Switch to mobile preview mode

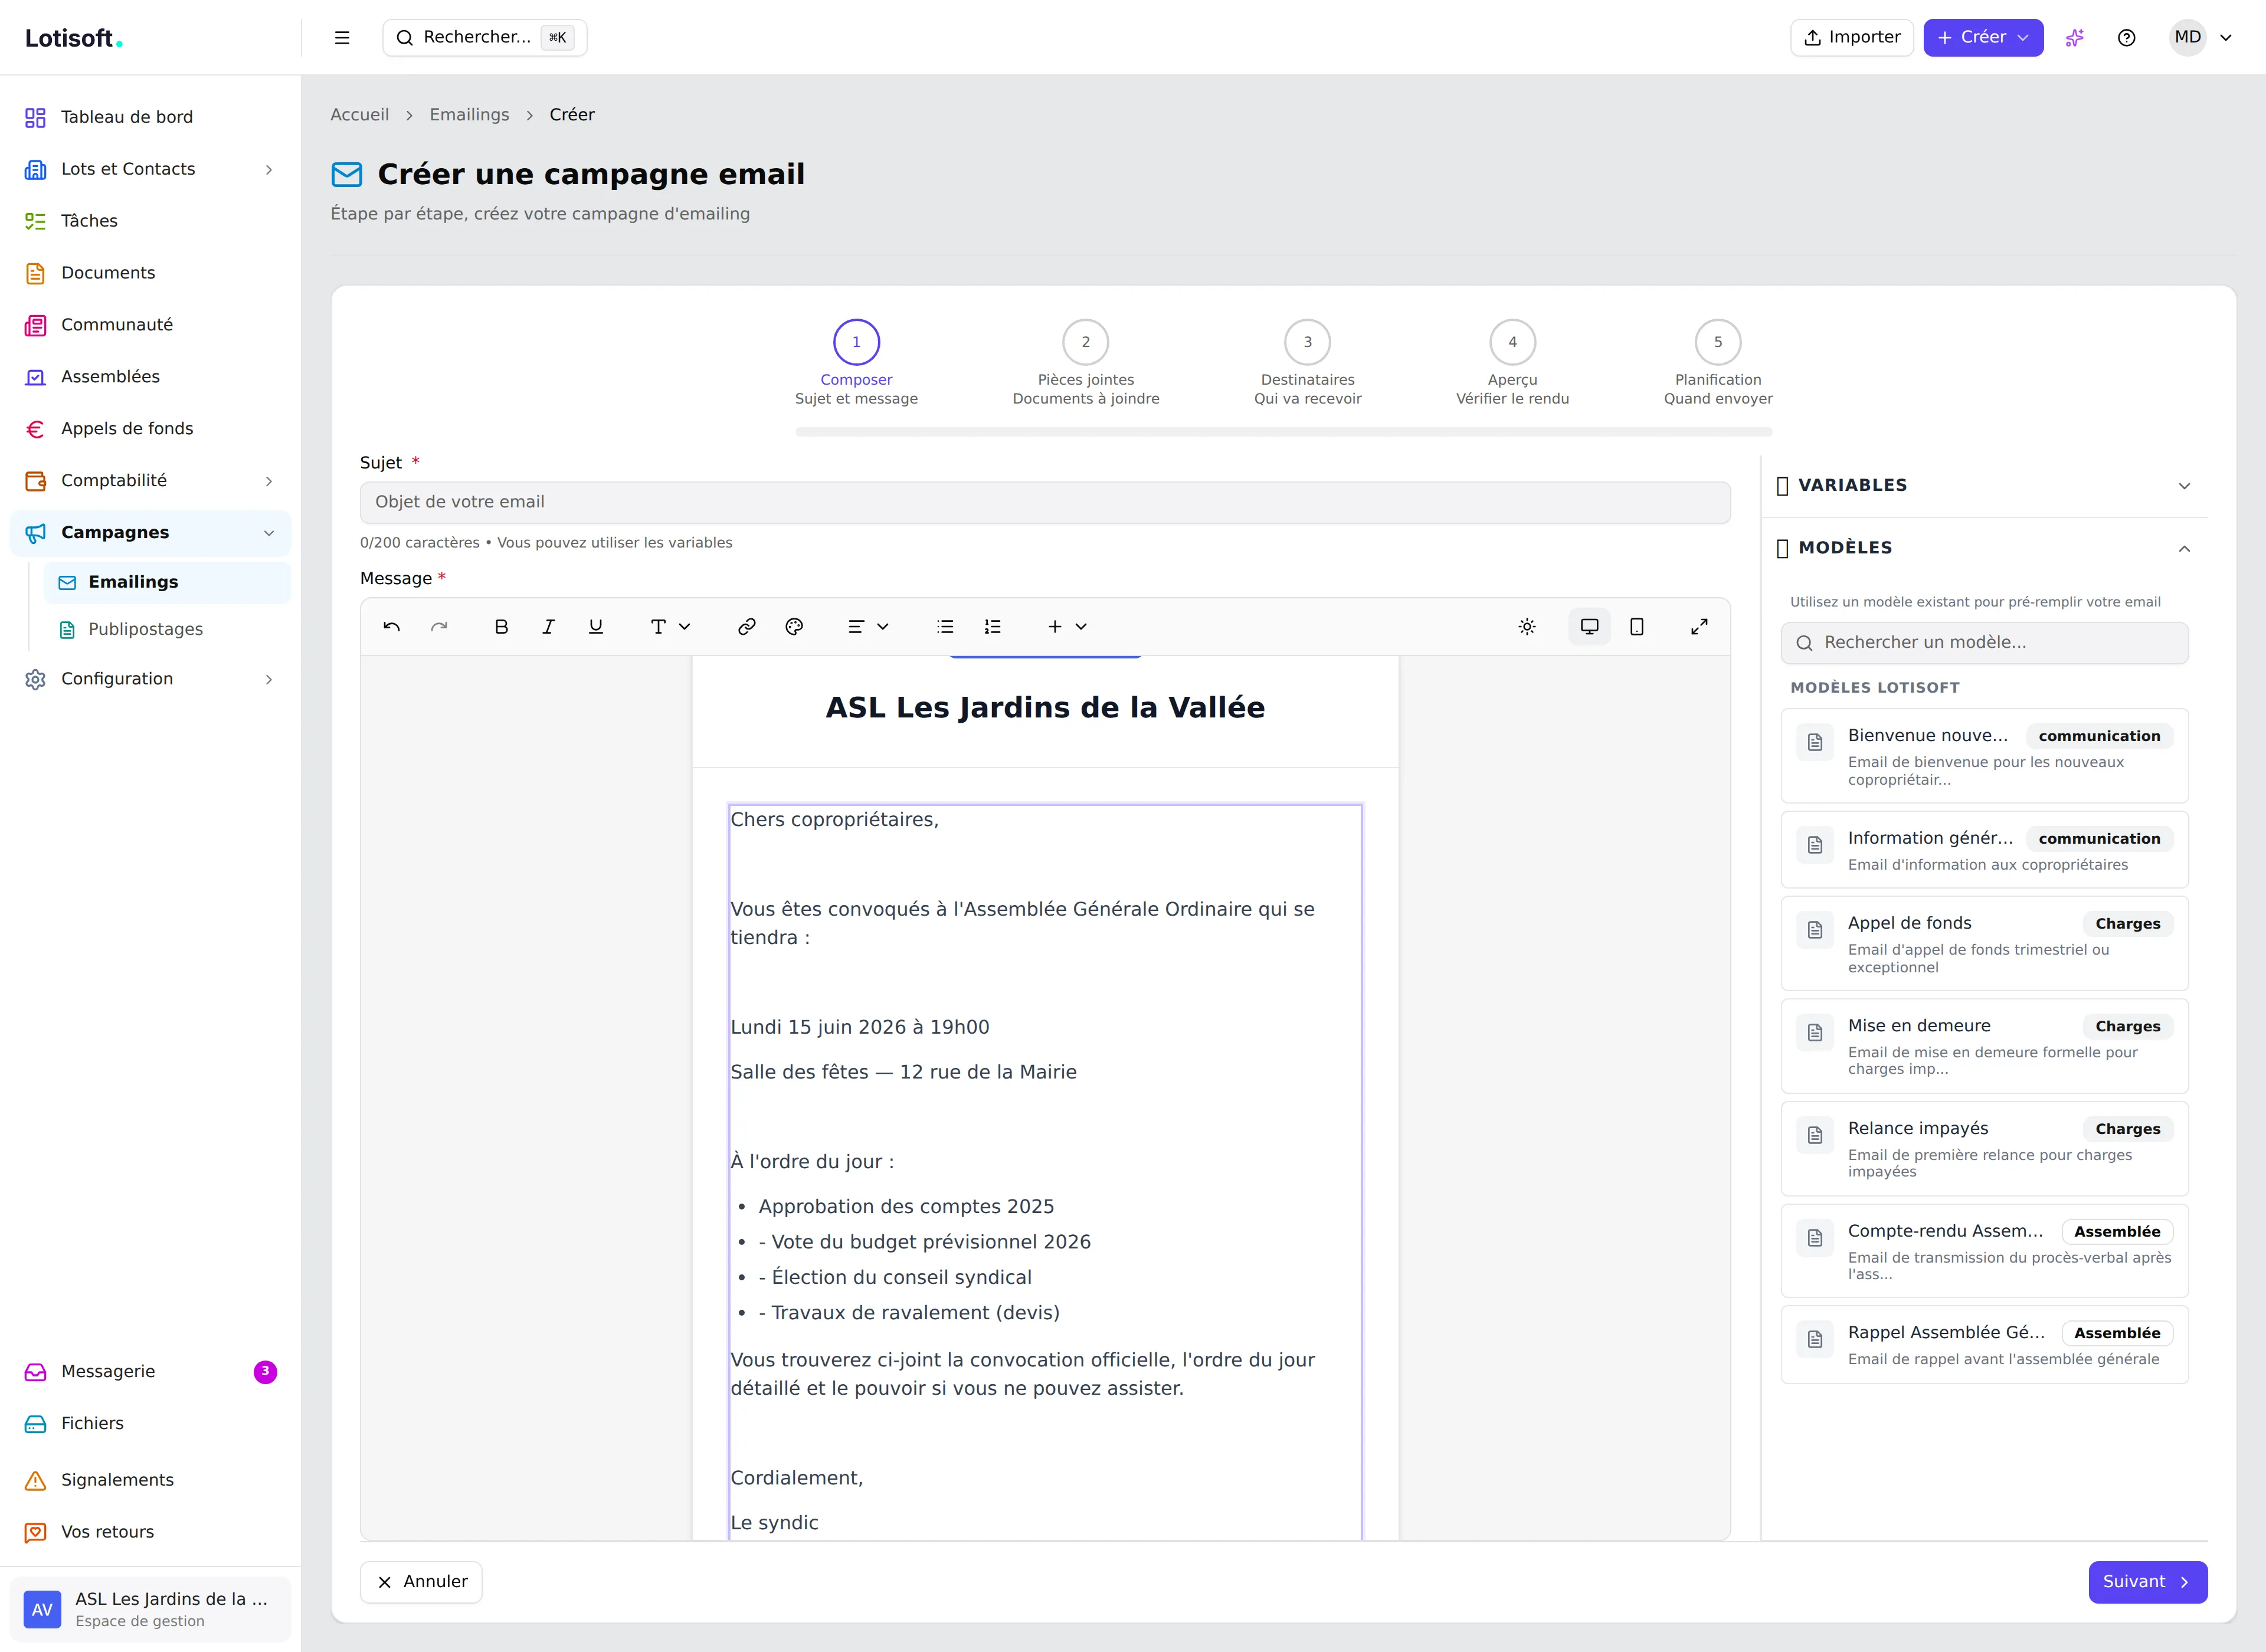pyautogui.click(x=1637, y=627)
